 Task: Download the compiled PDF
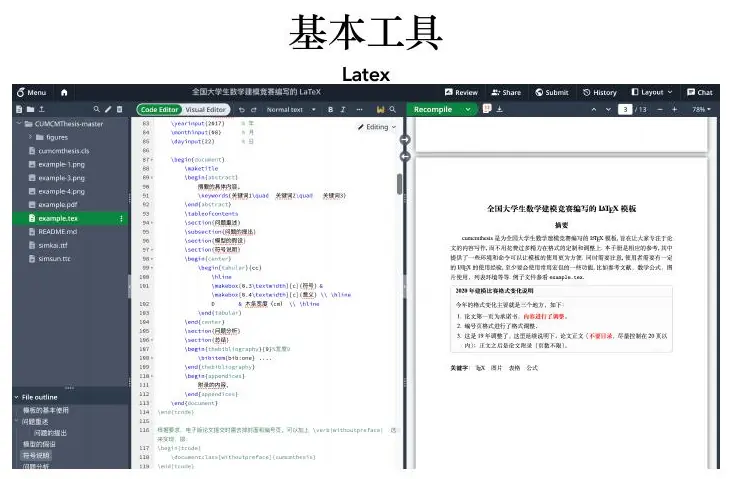tap(499, 109)
